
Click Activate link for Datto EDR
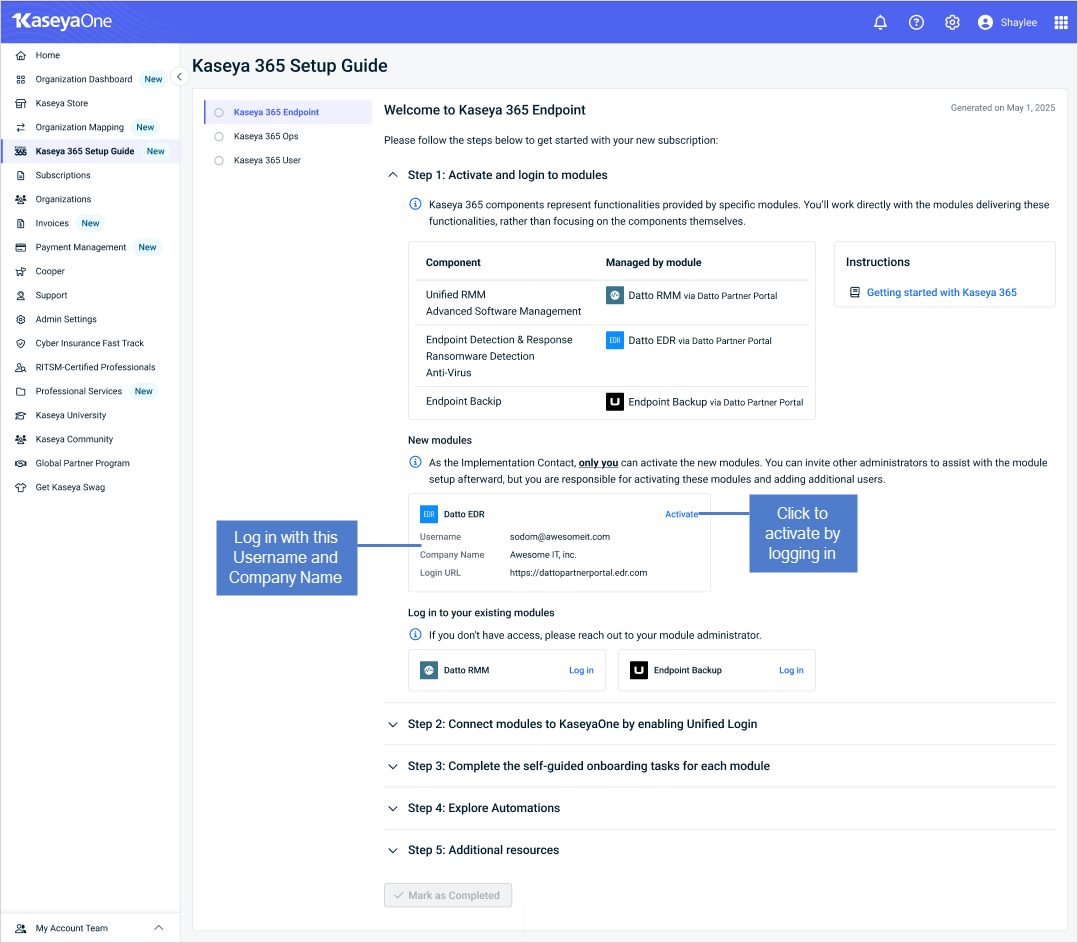coord(681,514)
